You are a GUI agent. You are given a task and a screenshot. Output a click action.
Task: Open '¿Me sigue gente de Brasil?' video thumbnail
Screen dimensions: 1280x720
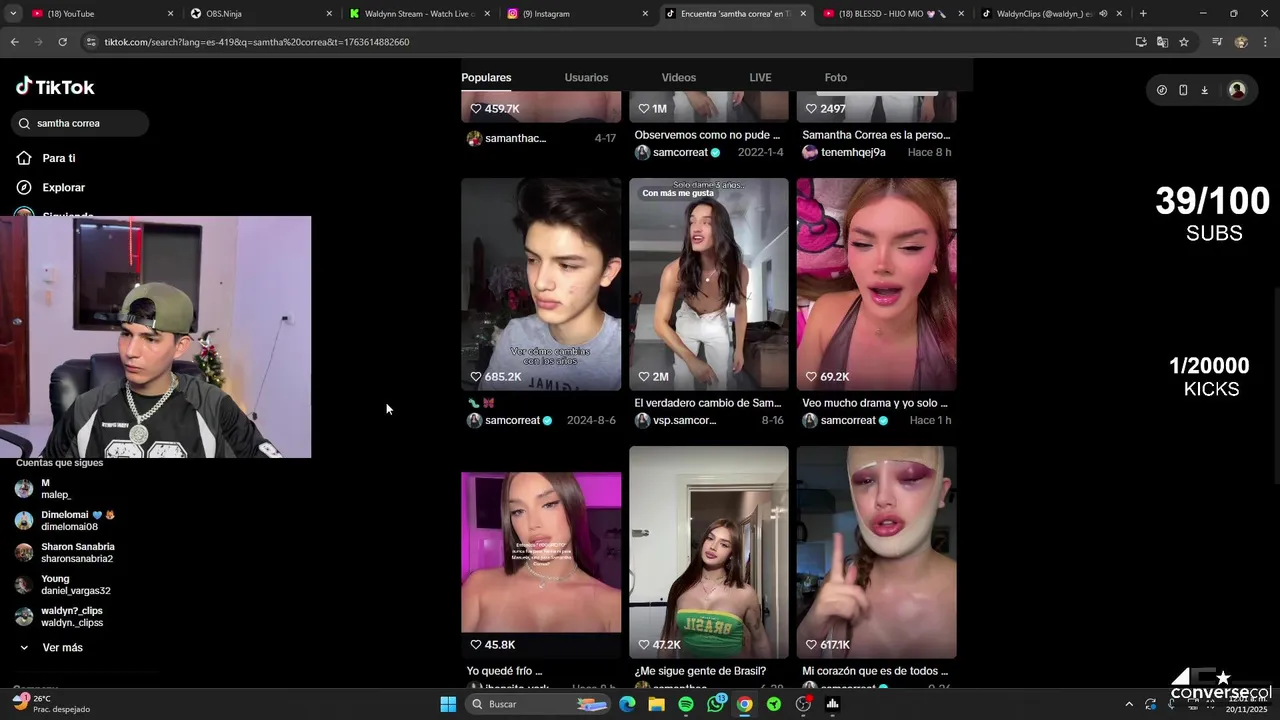(709, 552)
